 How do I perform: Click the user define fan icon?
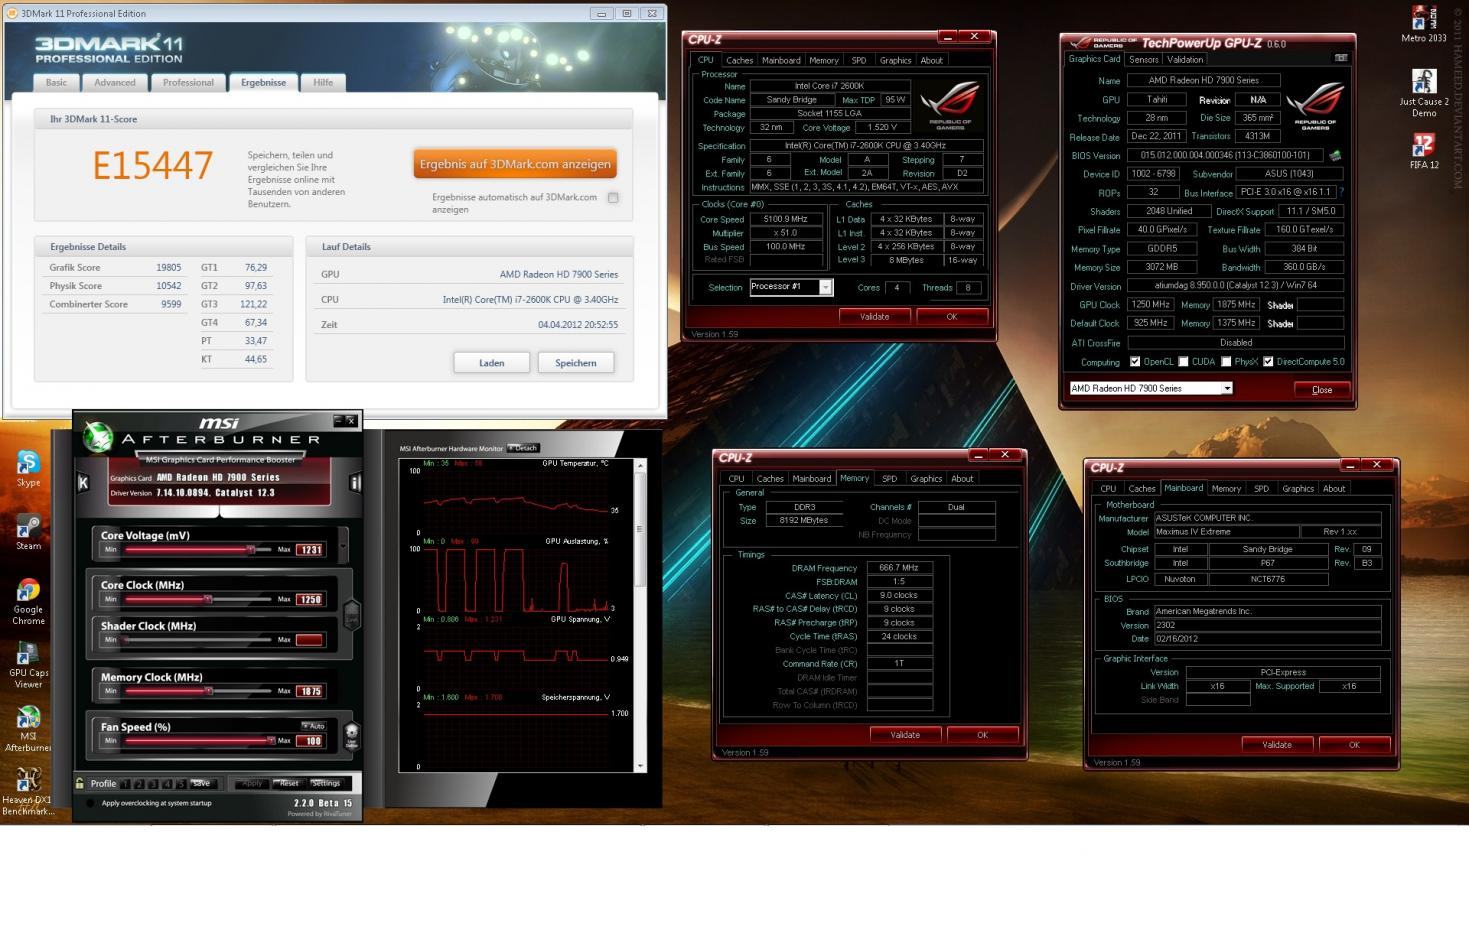(x=352, y=737)
